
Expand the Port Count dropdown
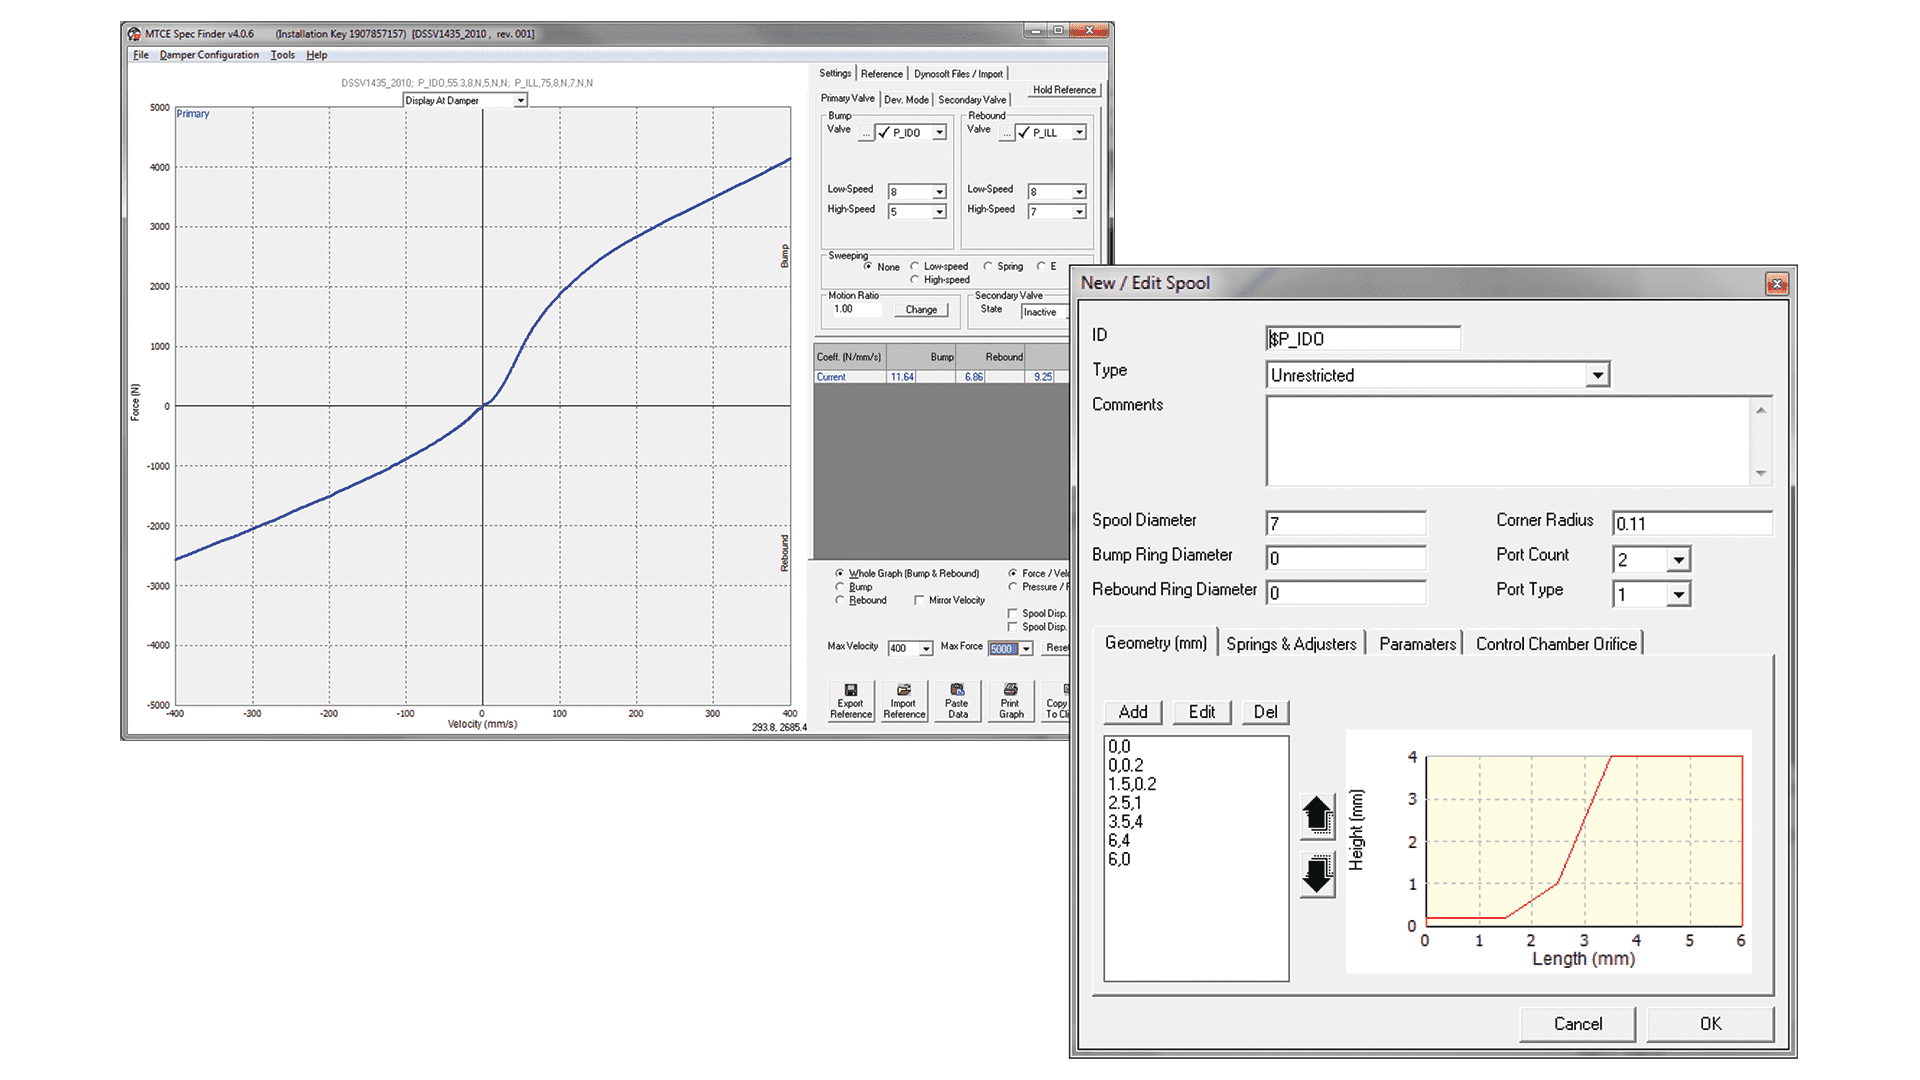pos(1678,560)
